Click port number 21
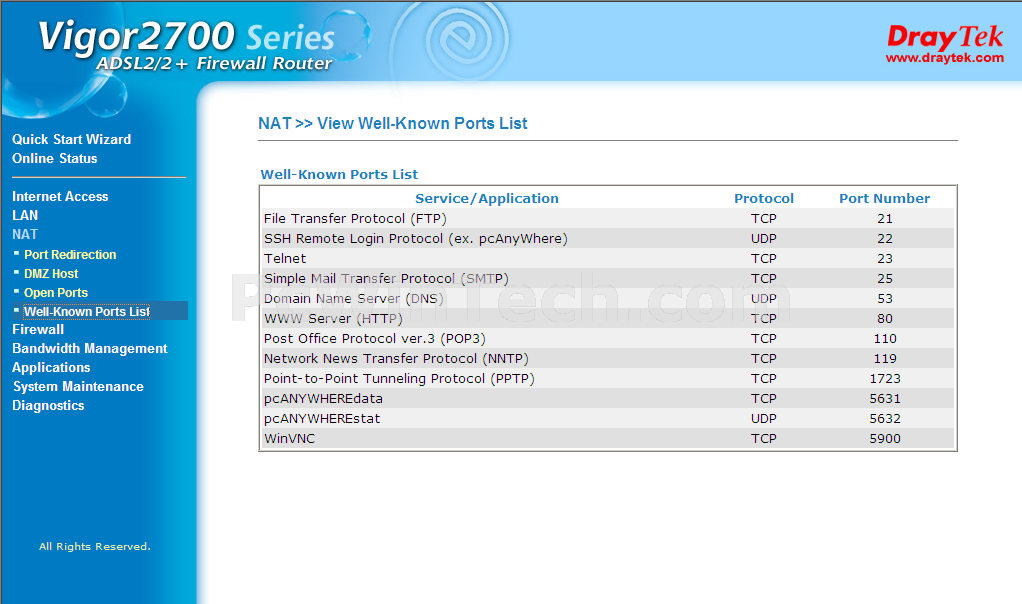Screen dimensions: 1022x604 pos(884,219)
